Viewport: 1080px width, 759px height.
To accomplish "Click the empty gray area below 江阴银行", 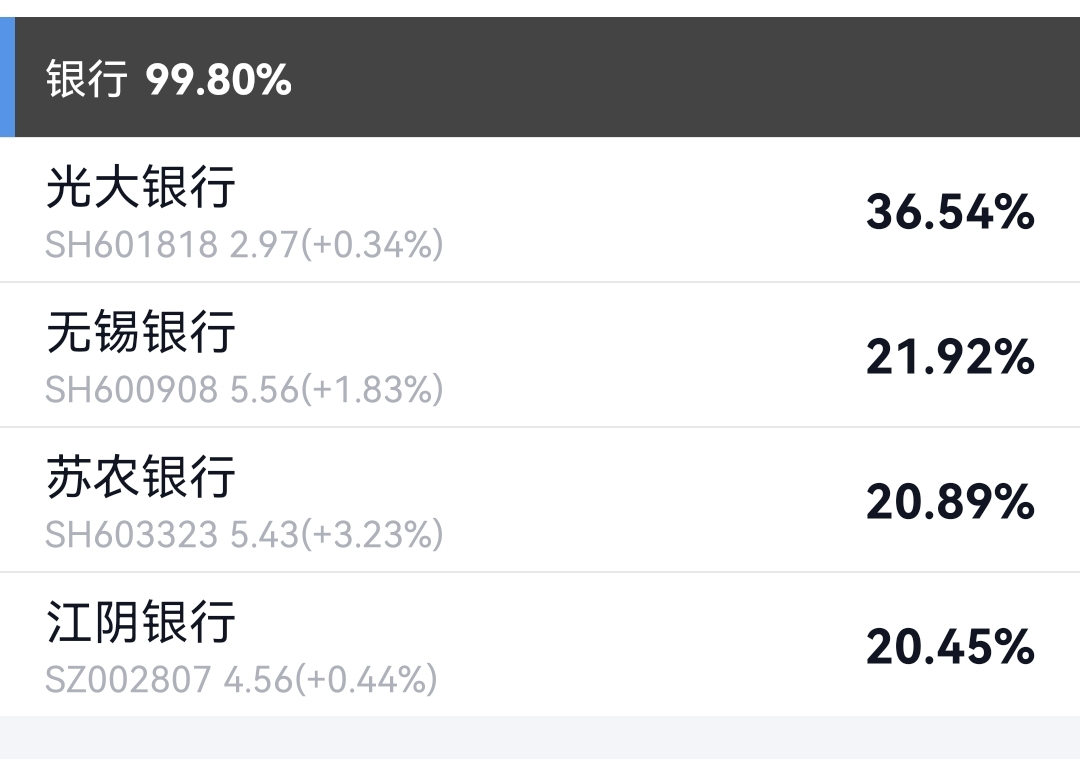I will point(540,738).
